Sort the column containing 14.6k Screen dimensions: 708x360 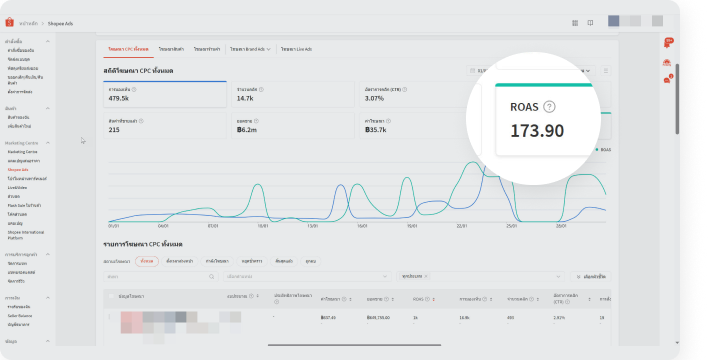pos(491,299)
